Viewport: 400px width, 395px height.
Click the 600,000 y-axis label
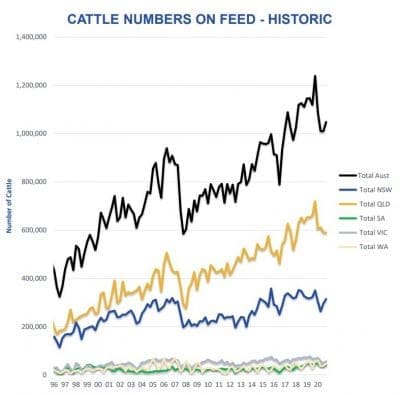click(x=34, y=230)
